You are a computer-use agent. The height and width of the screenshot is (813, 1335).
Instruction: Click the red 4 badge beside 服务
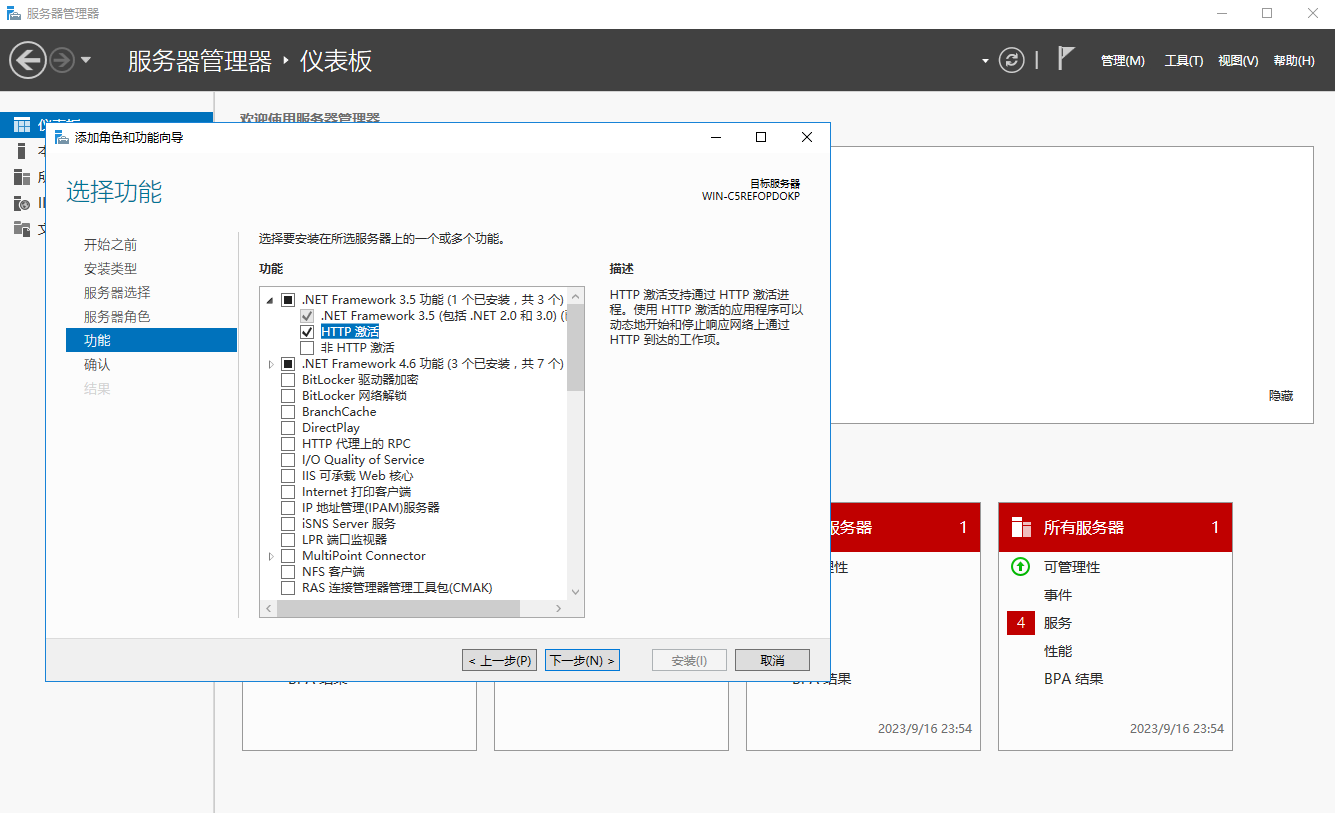coord(1020,623)
